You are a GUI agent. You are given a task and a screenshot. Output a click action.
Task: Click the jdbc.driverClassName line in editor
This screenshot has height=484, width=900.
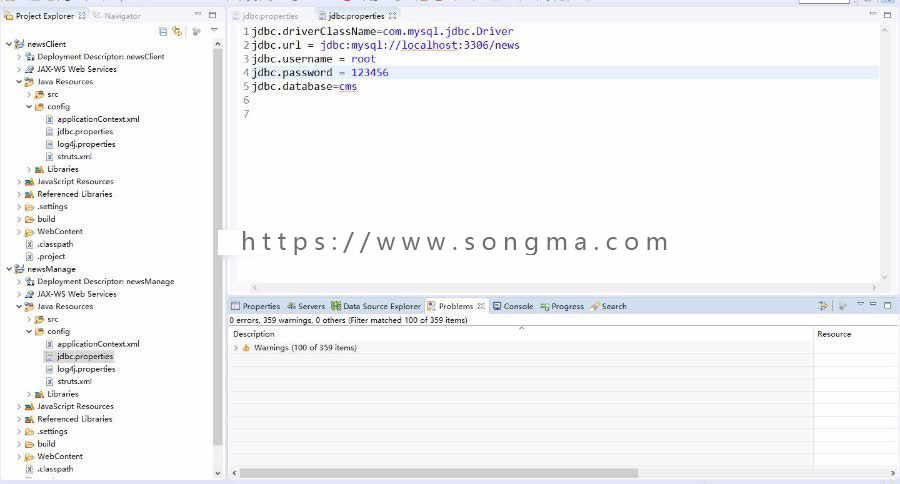point(382,32)
